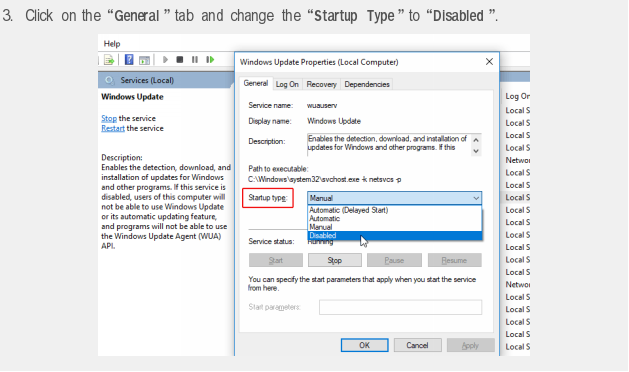Click the Apply button

point(470,345)
